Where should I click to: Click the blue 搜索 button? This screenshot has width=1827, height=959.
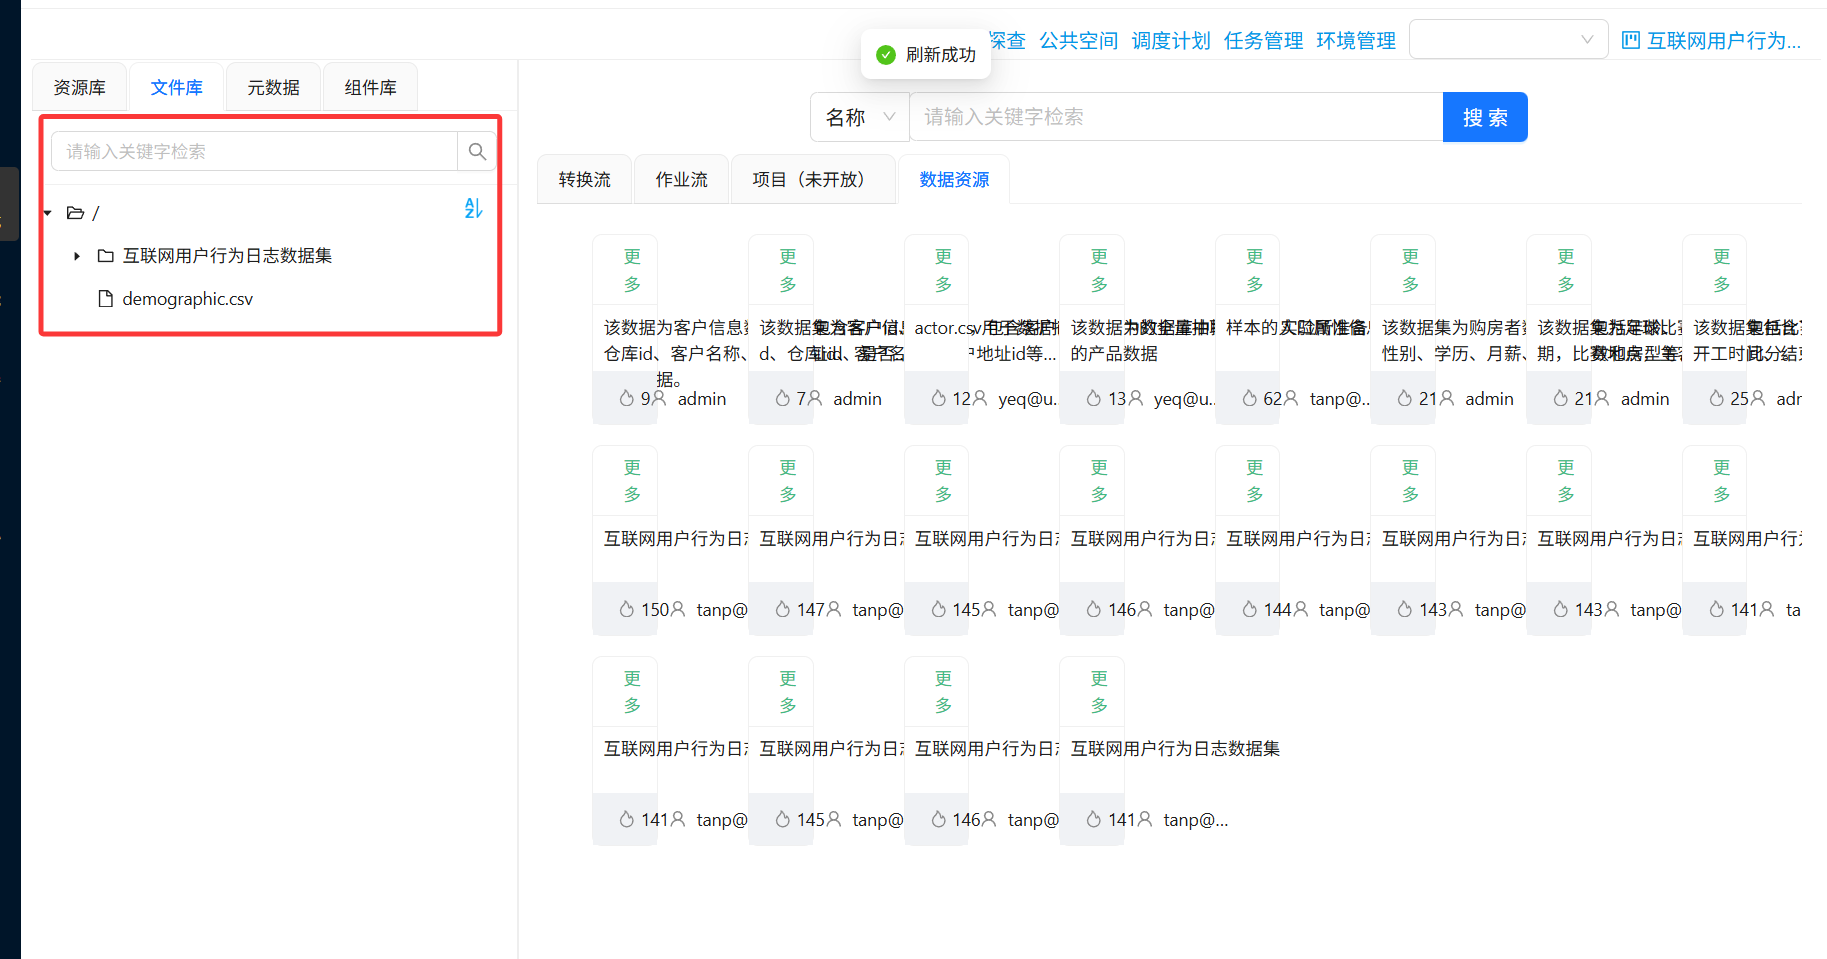1485,117
